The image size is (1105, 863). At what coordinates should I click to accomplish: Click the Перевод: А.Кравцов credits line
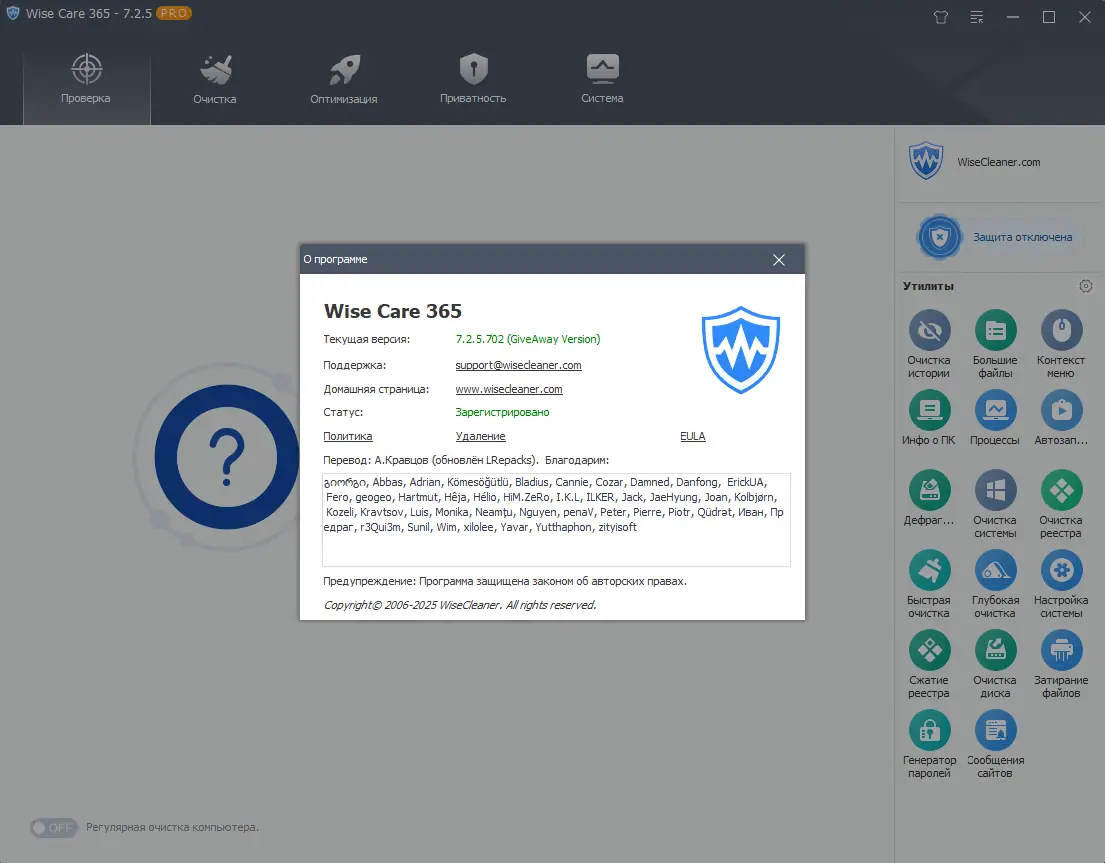[x=466, y=460]
